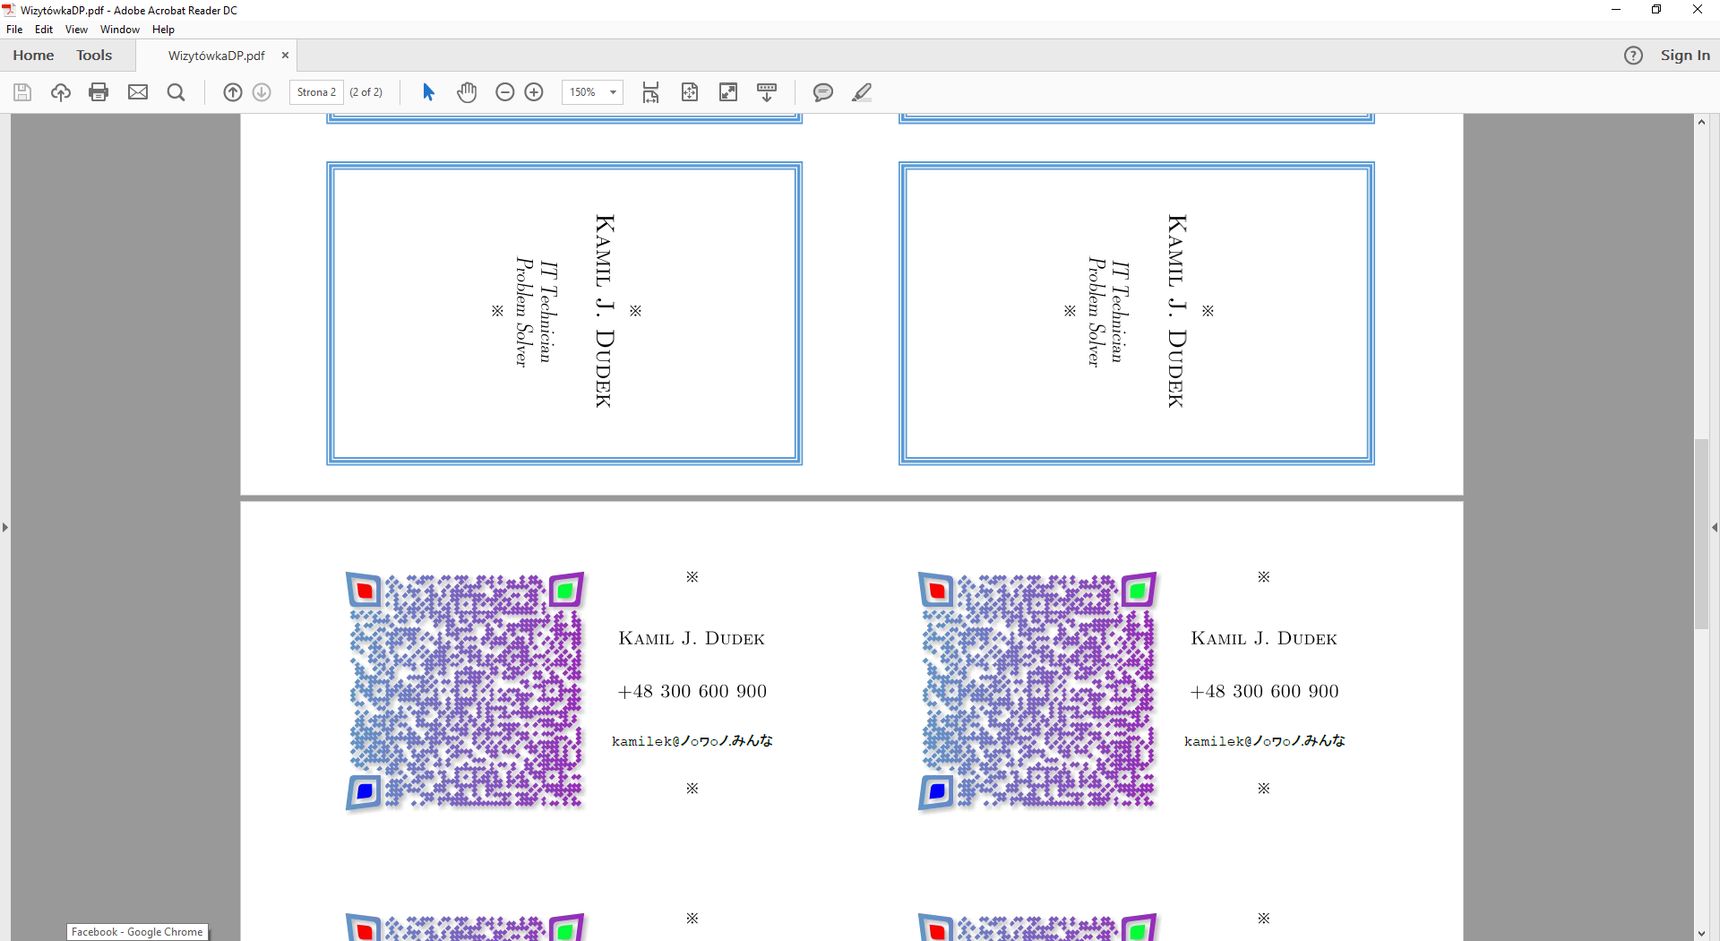Open the View menu

tap(76, 29)
